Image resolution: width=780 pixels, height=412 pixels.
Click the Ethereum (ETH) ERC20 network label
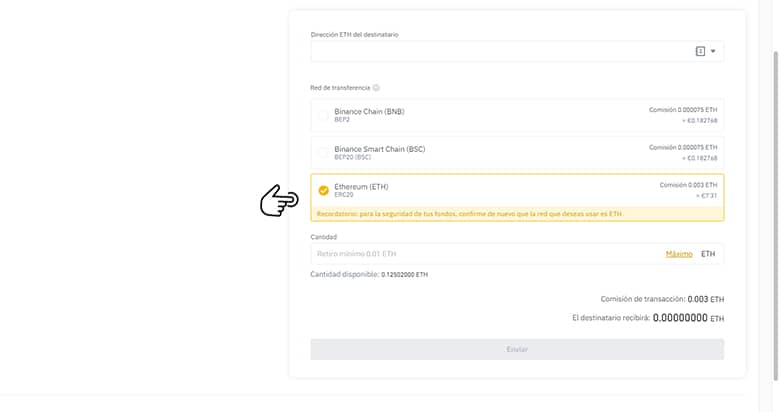361,187
